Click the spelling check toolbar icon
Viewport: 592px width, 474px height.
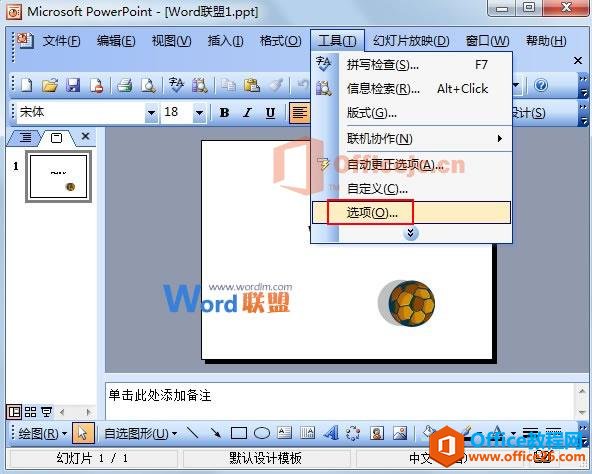pos(176,85)
